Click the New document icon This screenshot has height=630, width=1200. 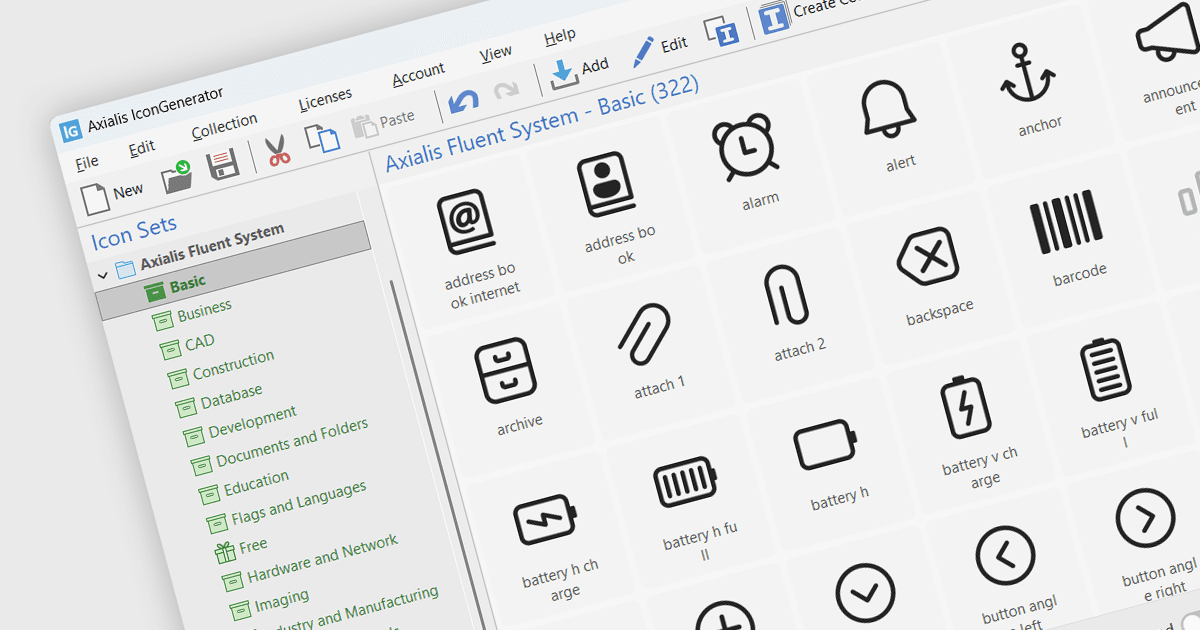click(95, 197)
